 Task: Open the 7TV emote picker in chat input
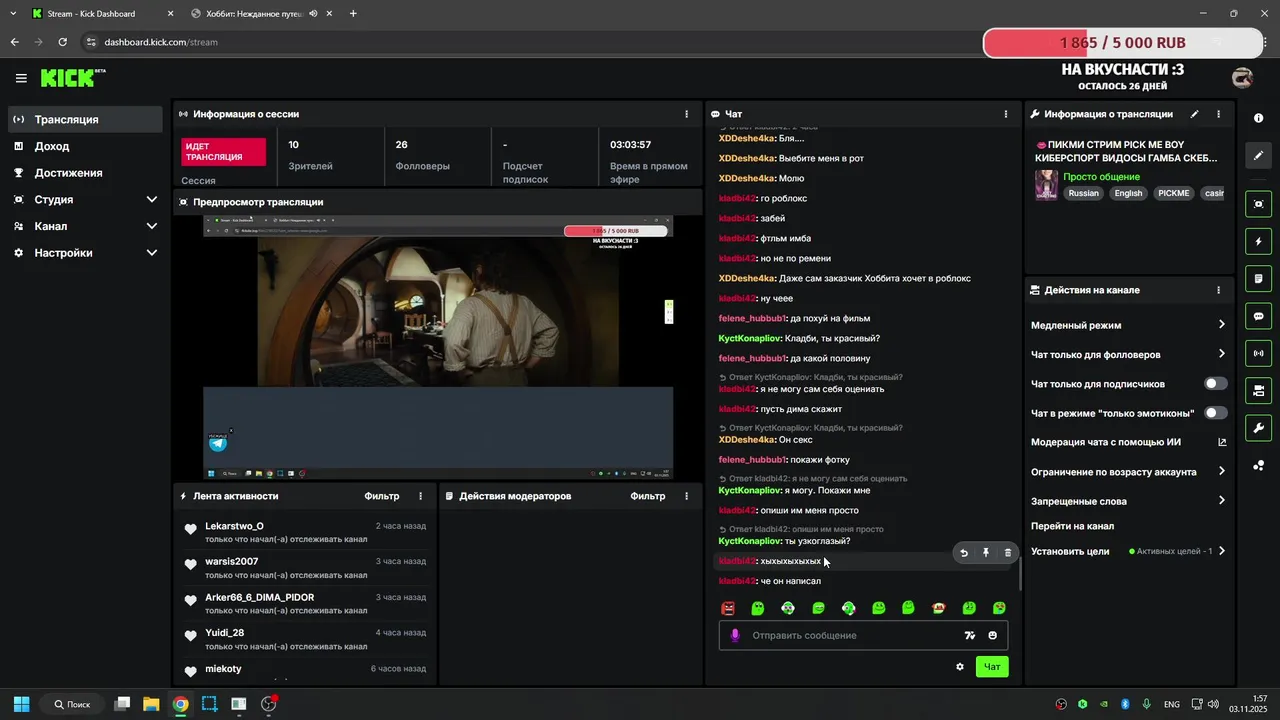pos(969,635)
